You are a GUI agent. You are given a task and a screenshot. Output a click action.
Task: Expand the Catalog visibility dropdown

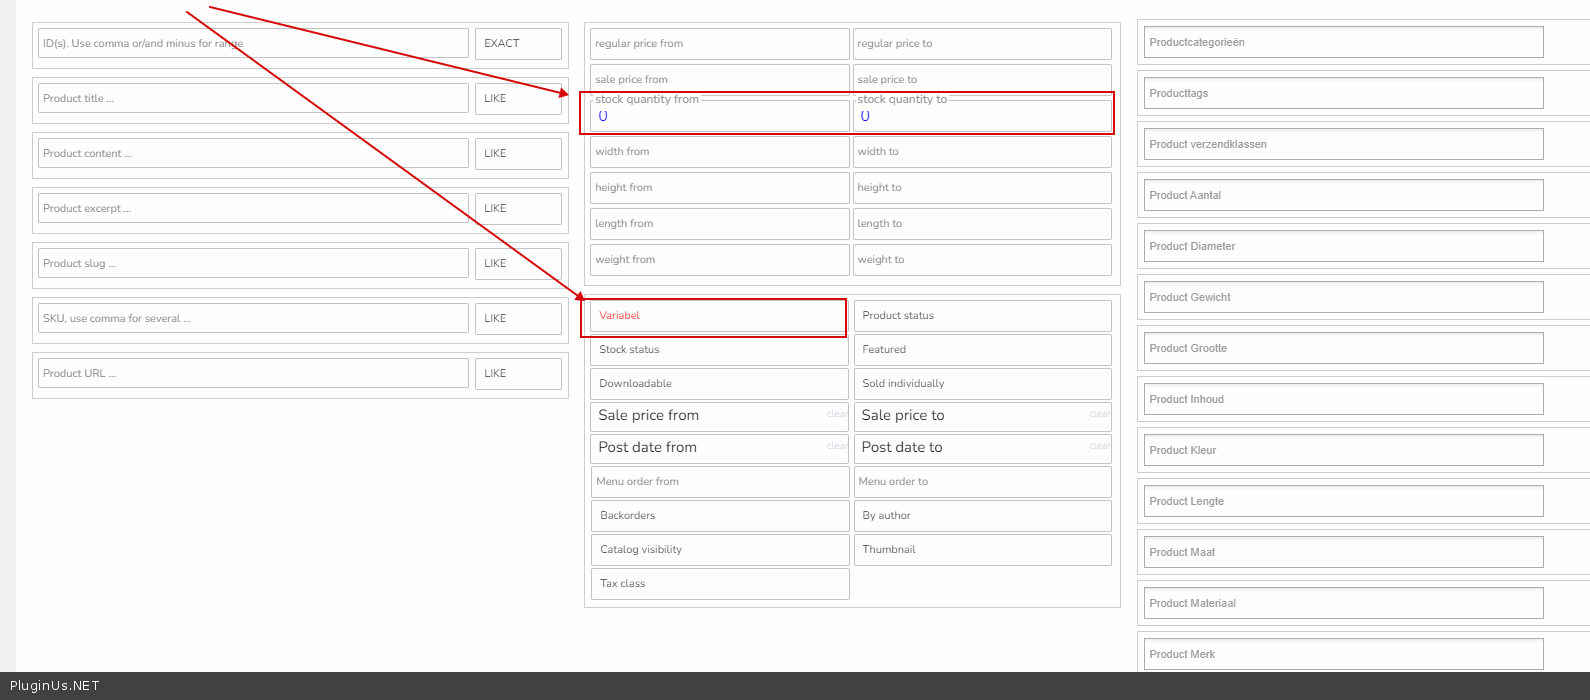coord(719,550)
